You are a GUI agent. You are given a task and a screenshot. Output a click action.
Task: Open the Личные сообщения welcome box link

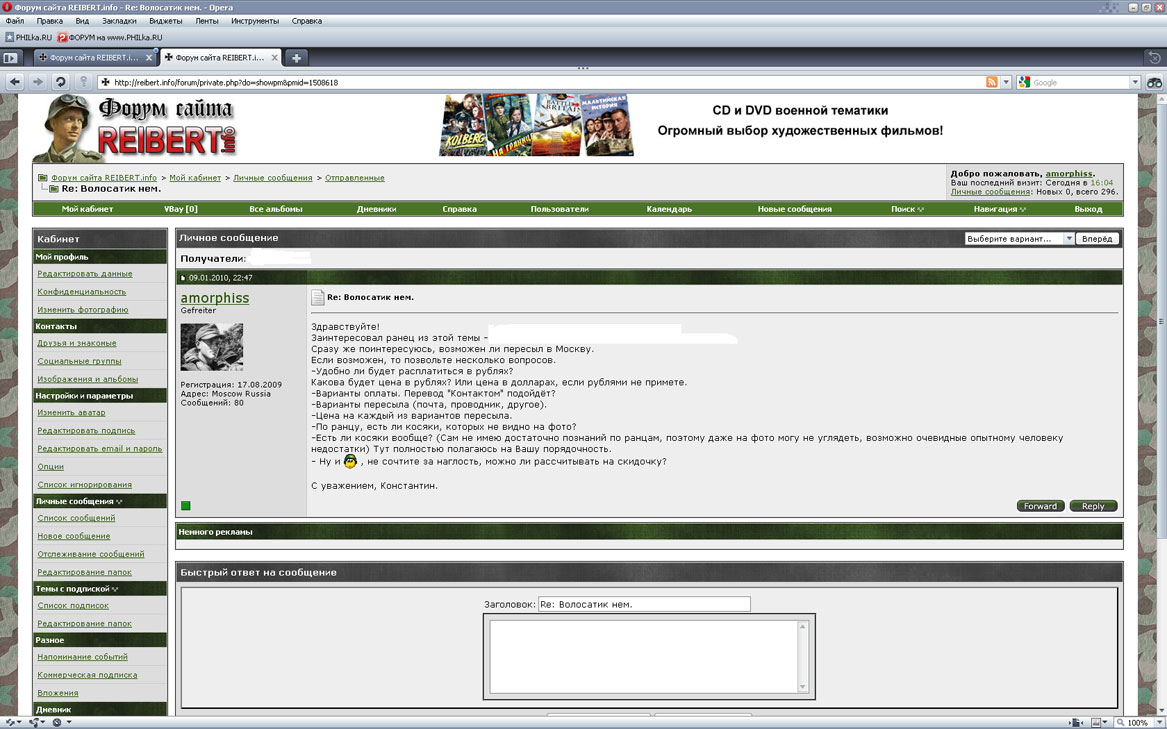(x=990, y=192)
